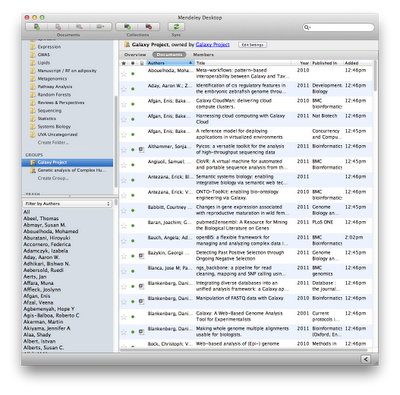Open the Galaxy Project owner link
Screen dimensions: 400x395
213,45
